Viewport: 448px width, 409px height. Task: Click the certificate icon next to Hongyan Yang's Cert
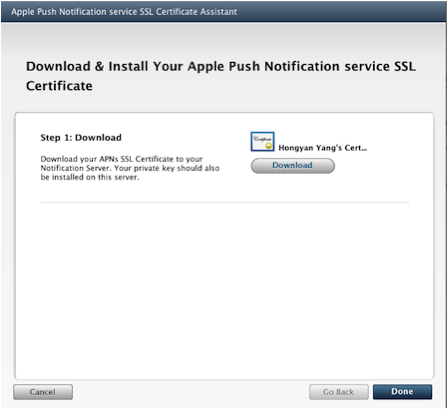(262, 142)
